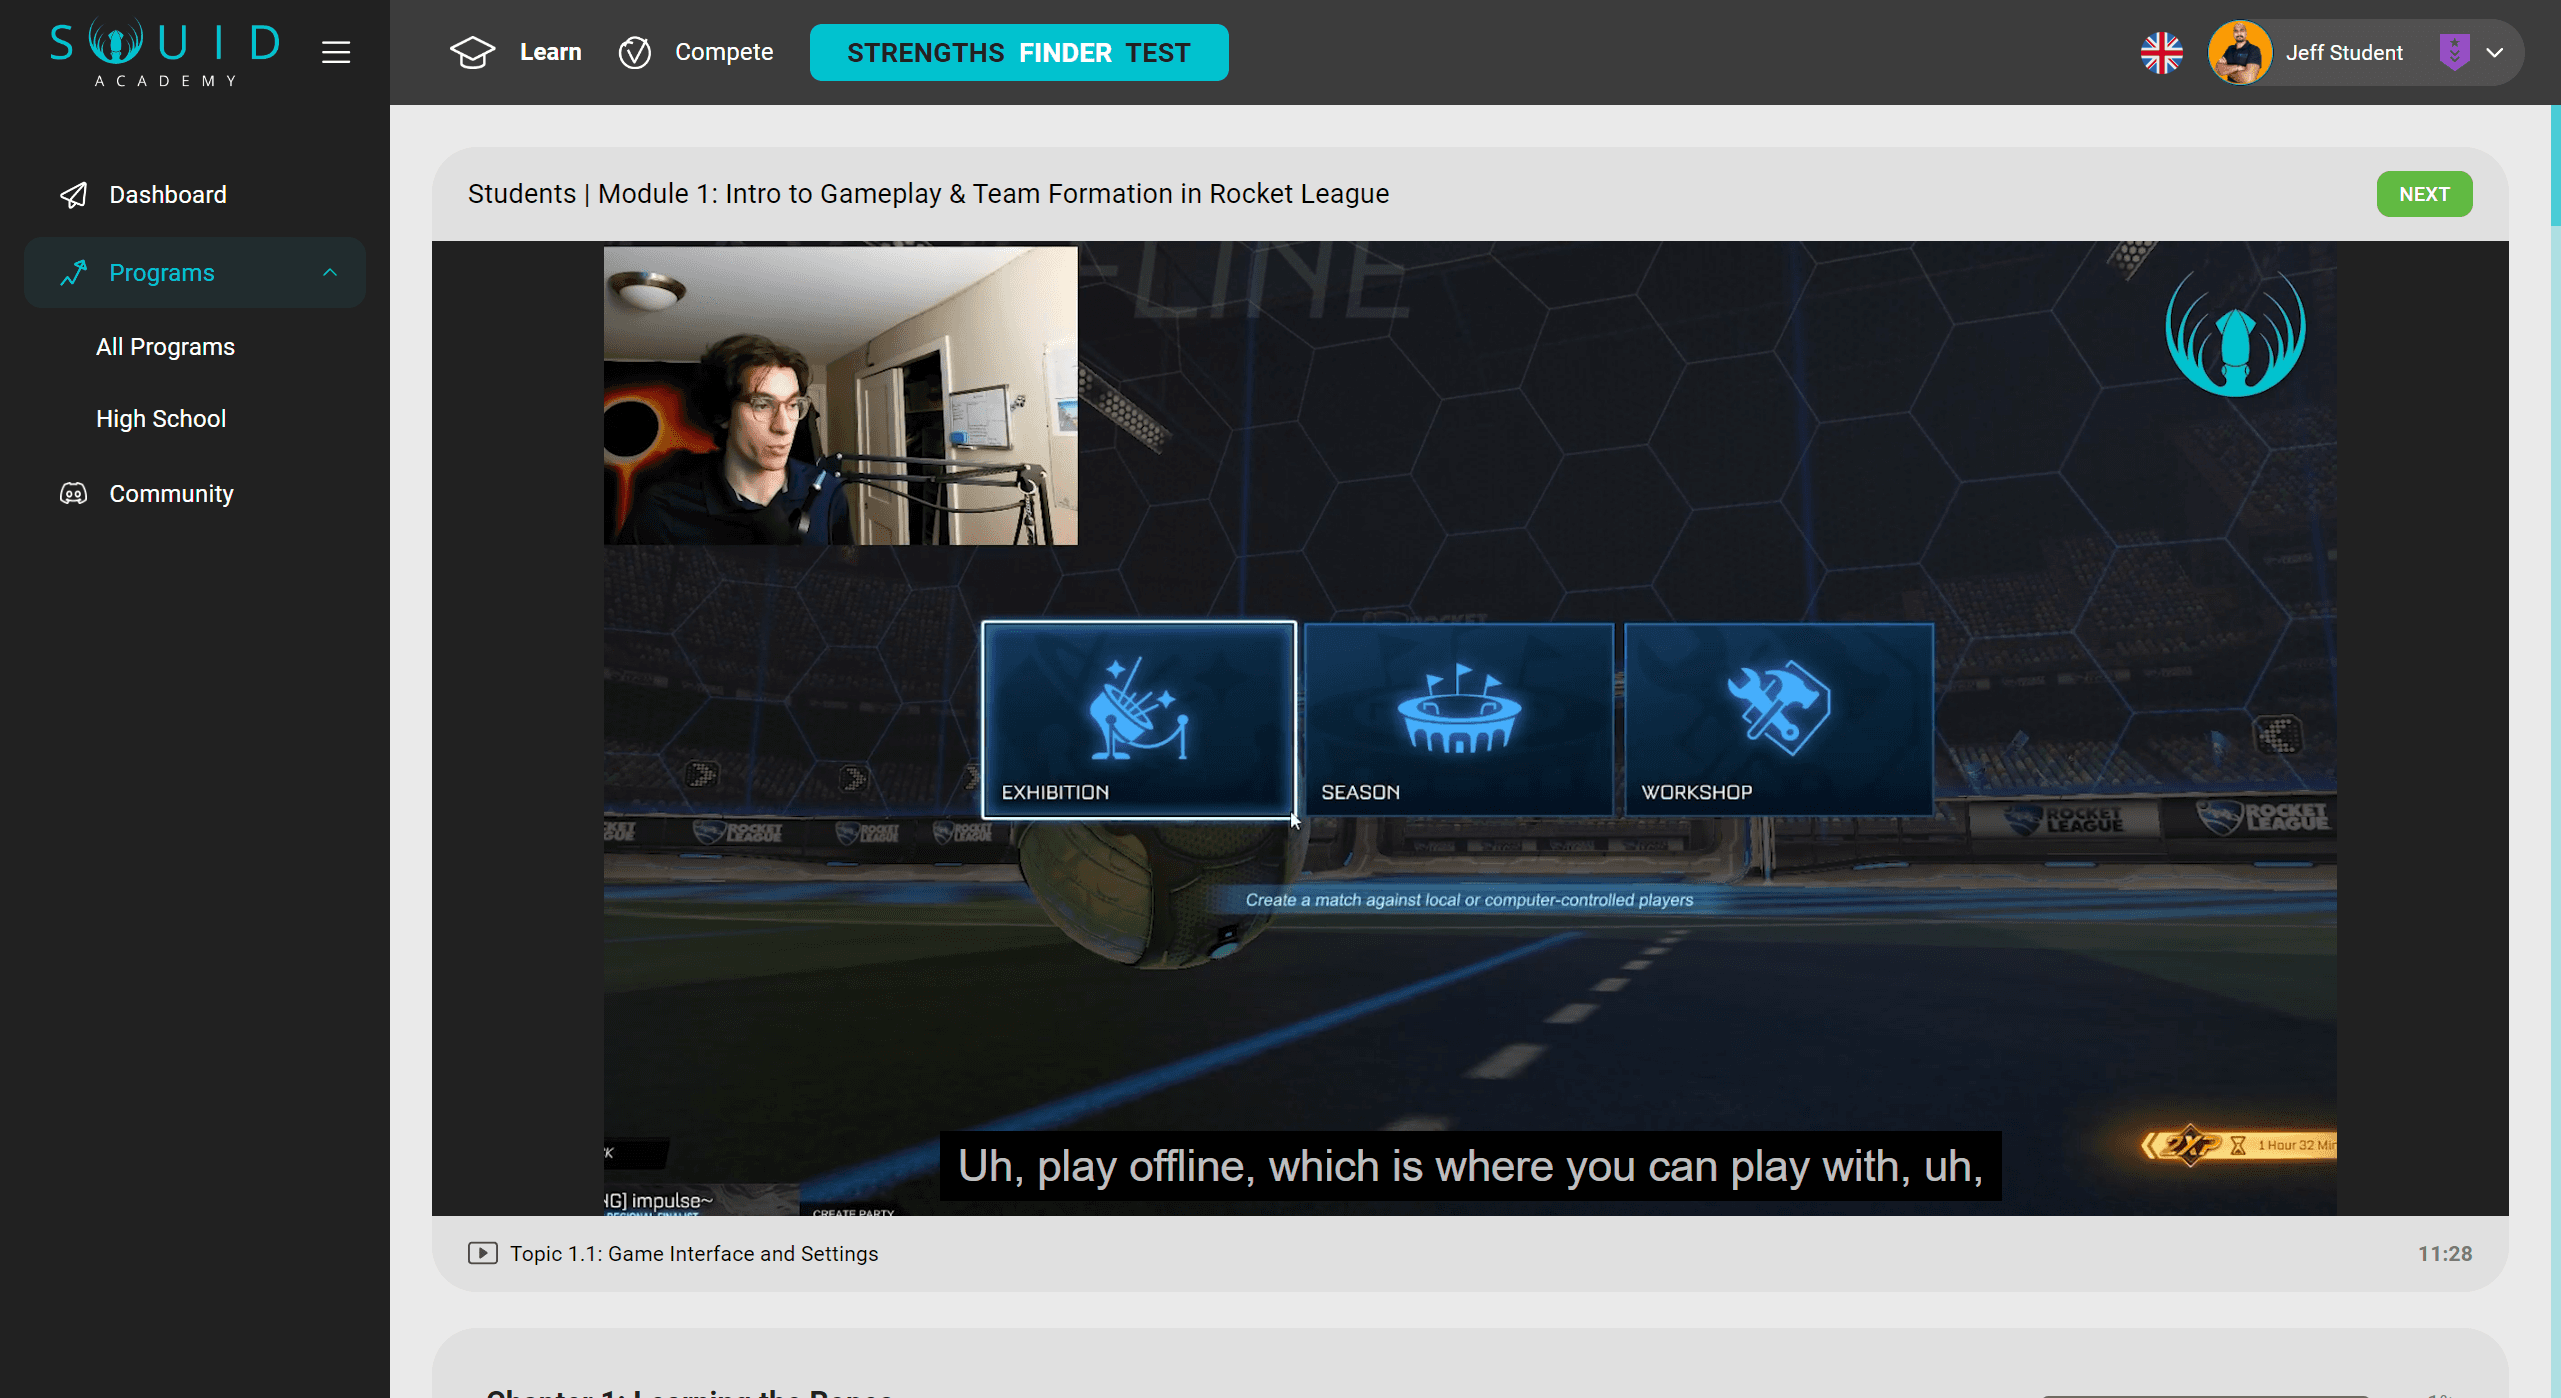Click the Workshop tile in the video
Viewport: 2561px width, 1398px height.
[x=1778, y=720]
